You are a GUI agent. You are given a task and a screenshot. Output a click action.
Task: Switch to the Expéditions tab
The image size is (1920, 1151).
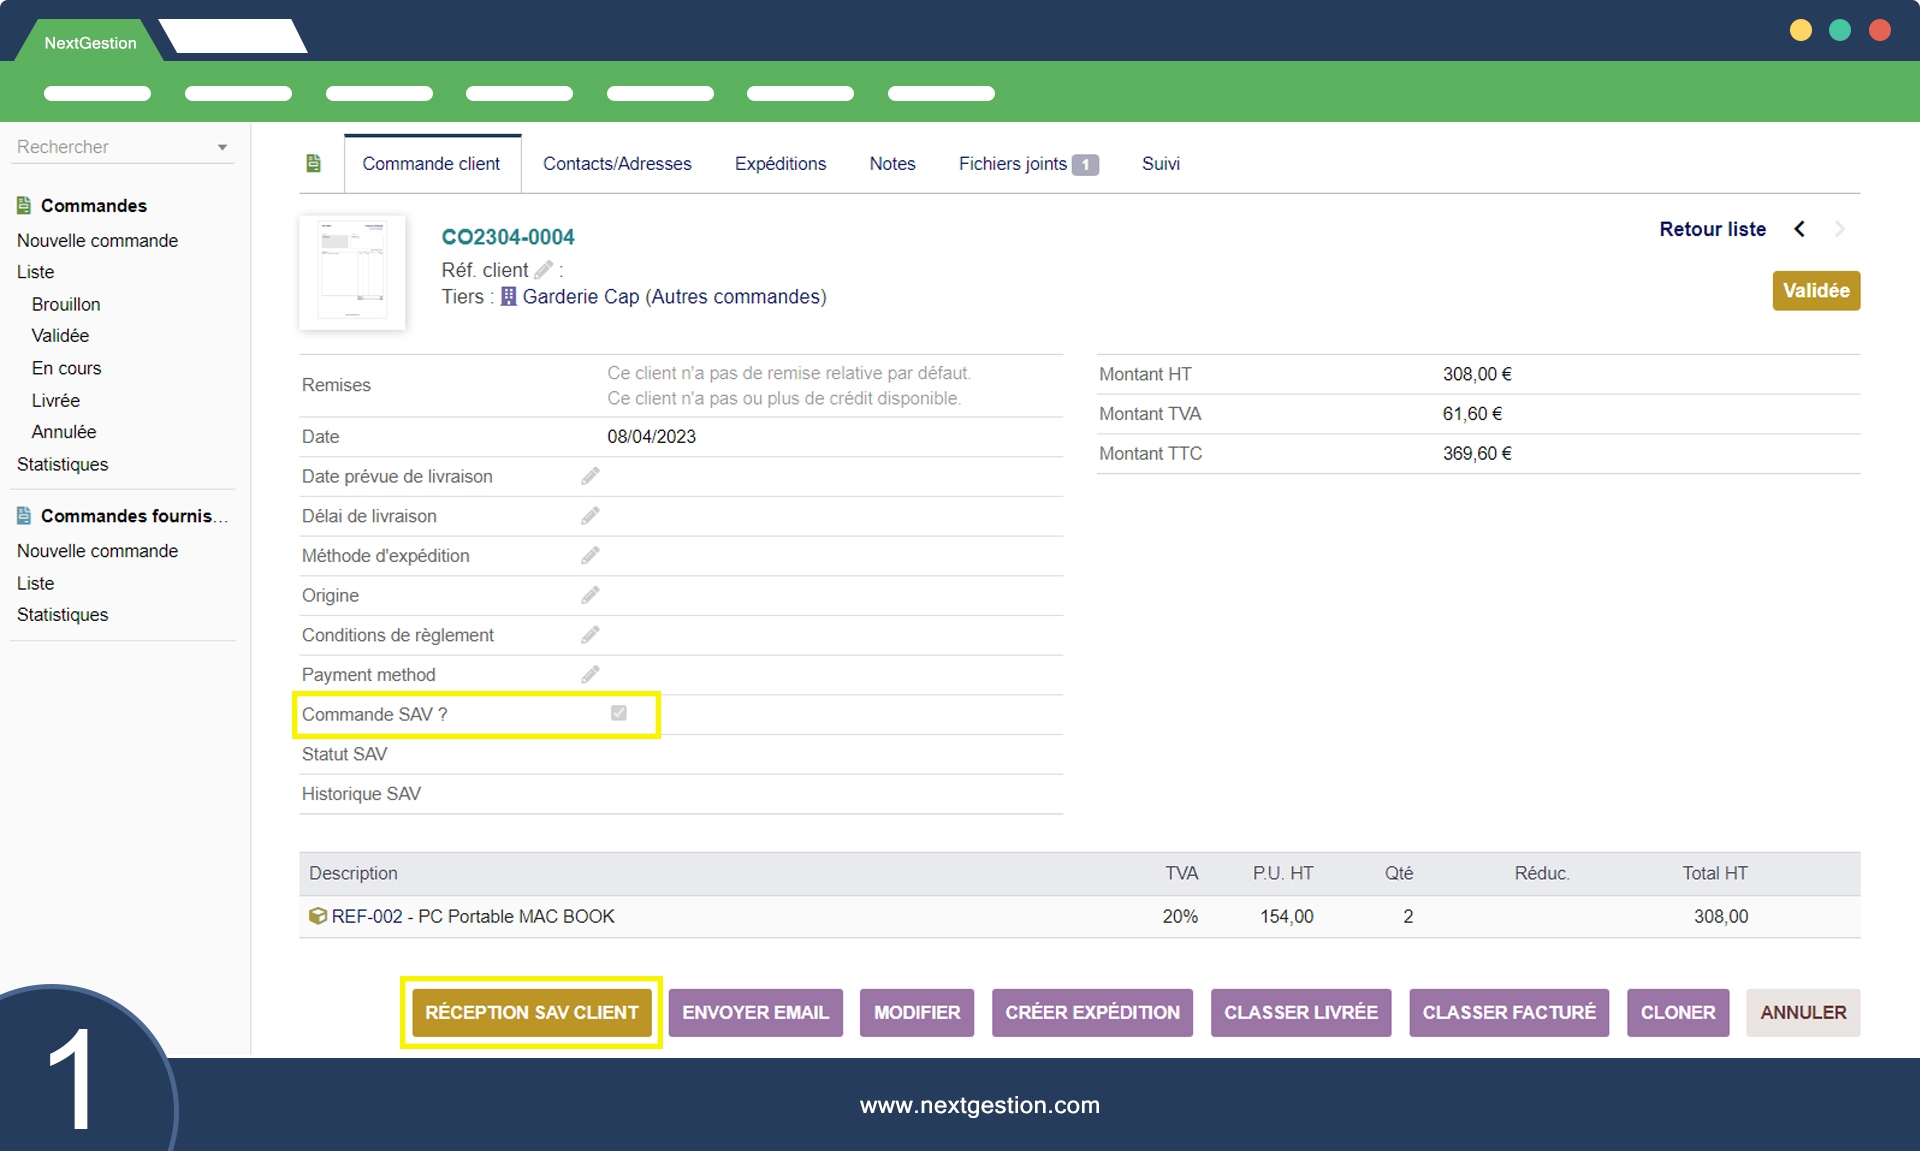780,163
